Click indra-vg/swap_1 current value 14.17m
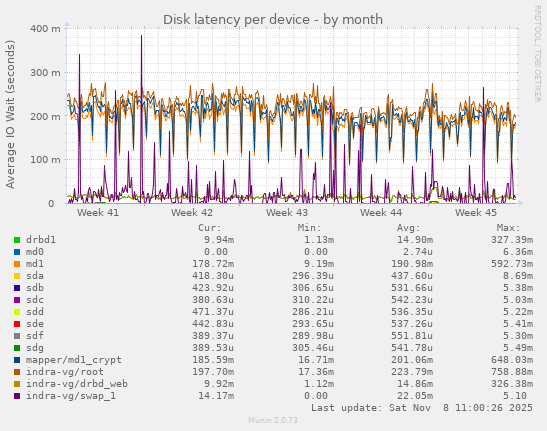Image resolution: width=547 pixels, height=431 pixels. [x=216, y=396]
